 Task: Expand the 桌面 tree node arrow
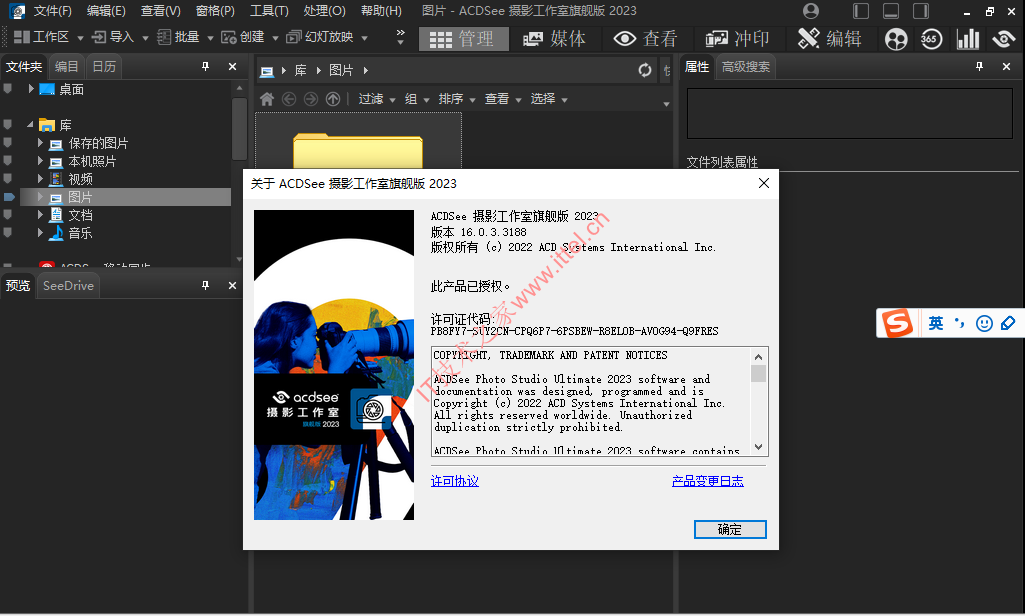[x=31, y=88]
